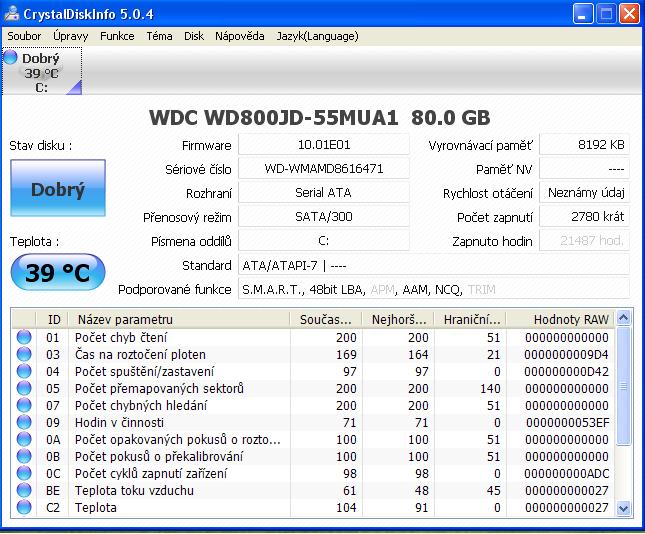Click the status orb for 05 Počet přemapovaných sektorů
The height and width of the screenshot is (534, 645).
[24, 388]
